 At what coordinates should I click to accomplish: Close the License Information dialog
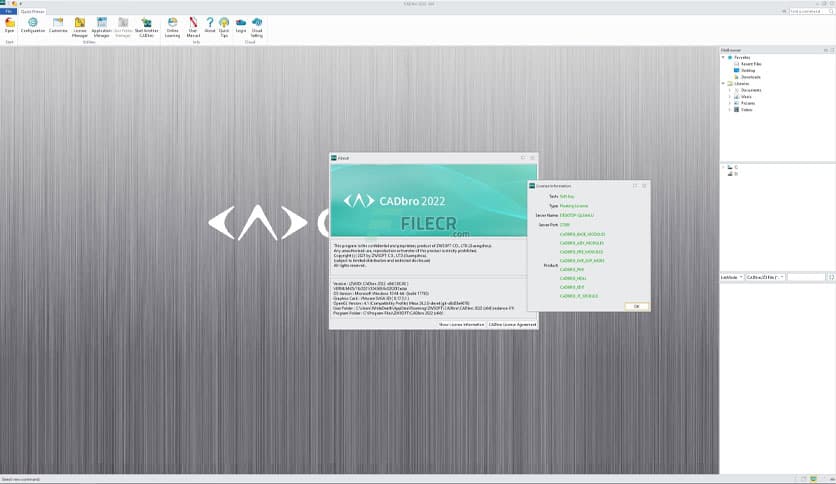click(x=644, y=185)
